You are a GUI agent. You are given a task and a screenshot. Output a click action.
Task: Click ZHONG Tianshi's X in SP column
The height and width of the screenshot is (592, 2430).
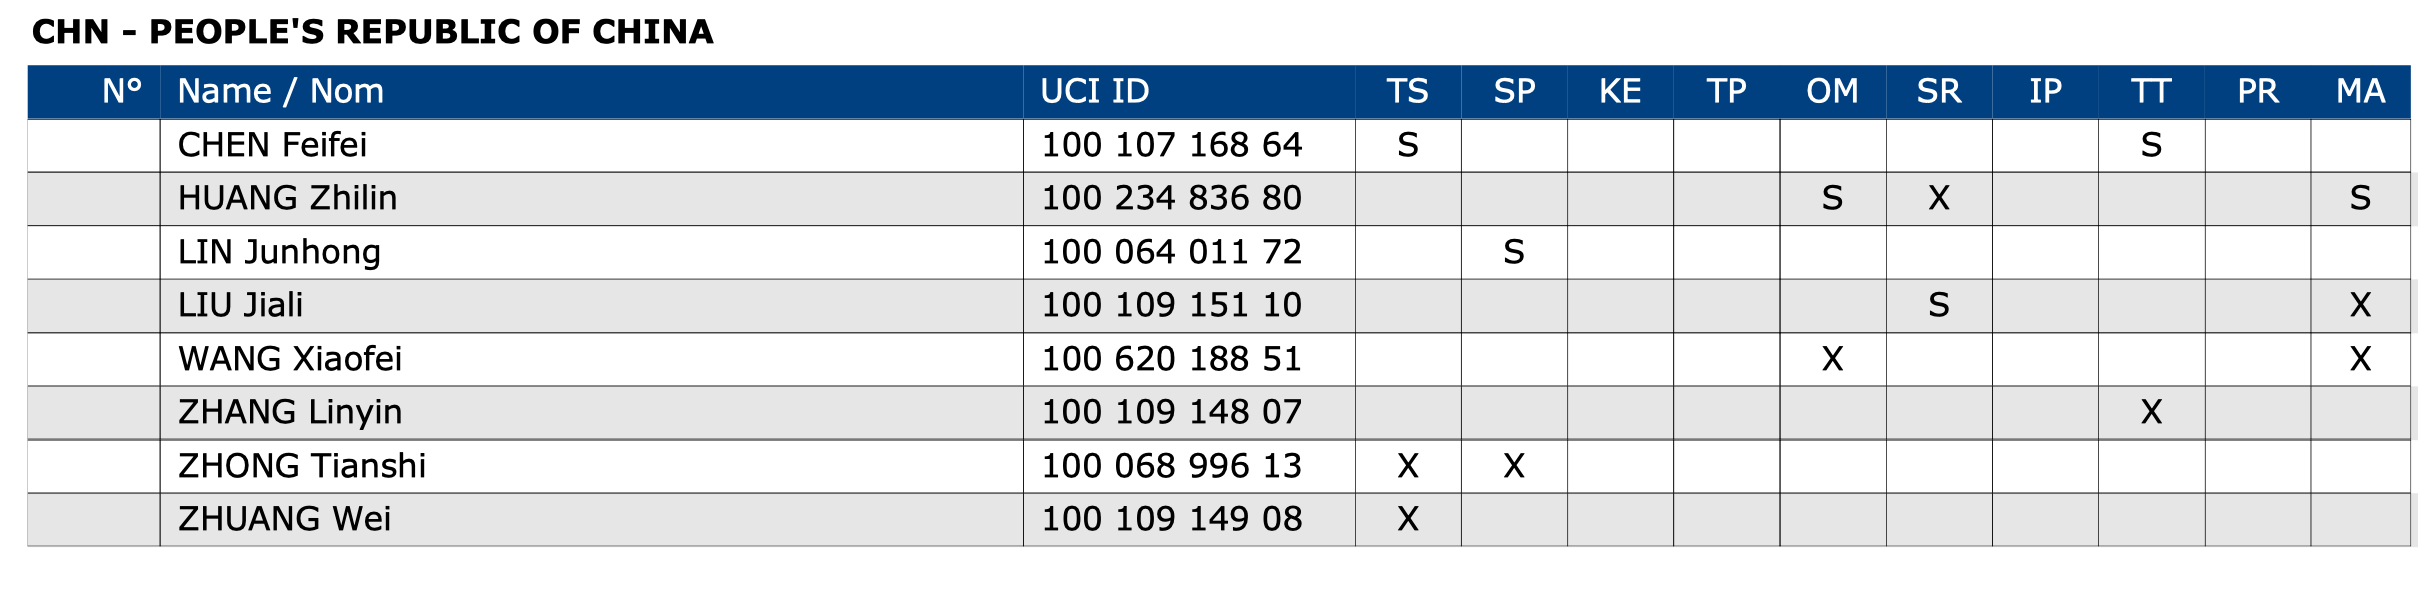coord(1513,466)
